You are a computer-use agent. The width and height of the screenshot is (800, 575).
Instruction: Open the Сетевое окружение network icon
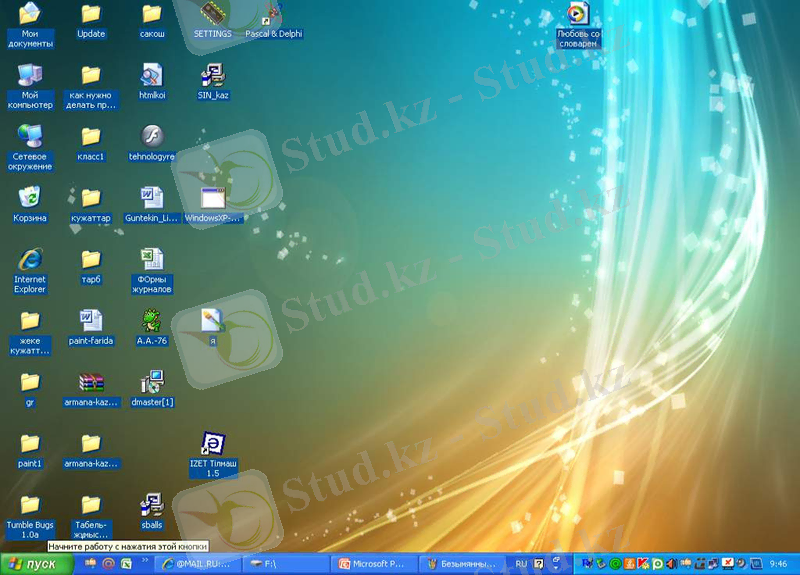point(30,137)
